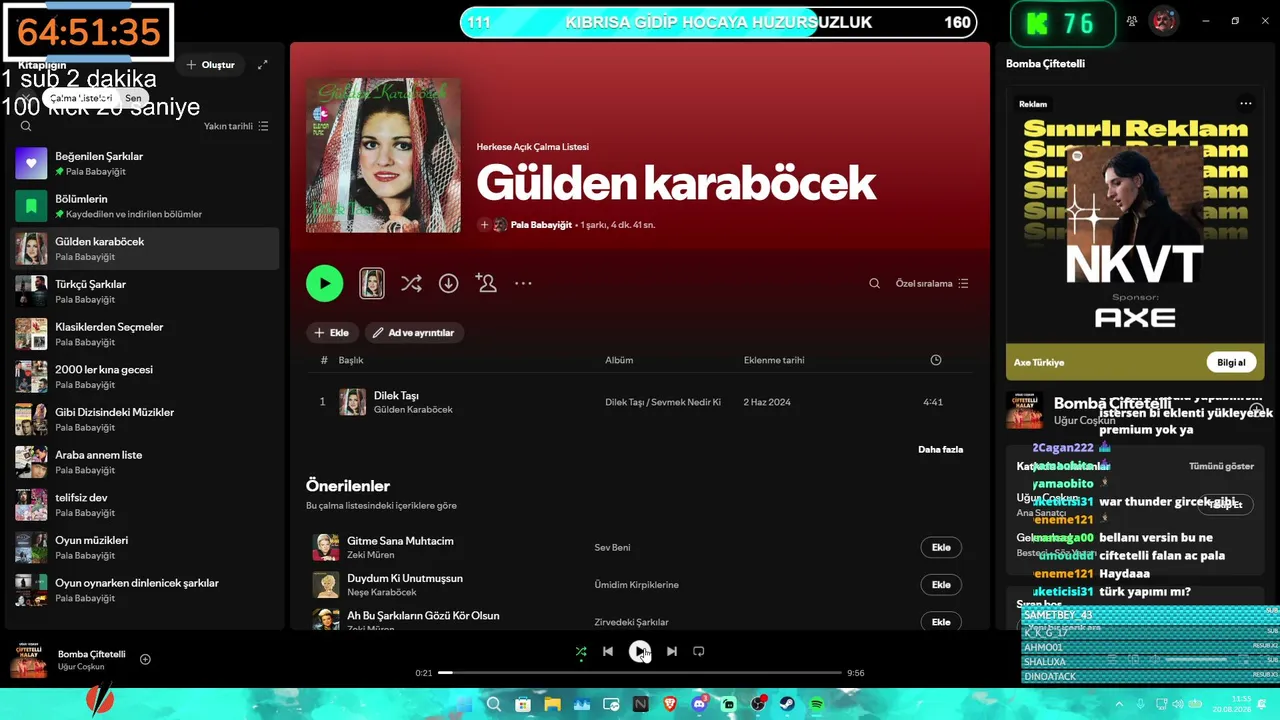The height and width of the screenshot is (720, 1280).
Task: Toggle shuffle in the bottom player bar
Action: pyautogui.click(x=581, y=651)
